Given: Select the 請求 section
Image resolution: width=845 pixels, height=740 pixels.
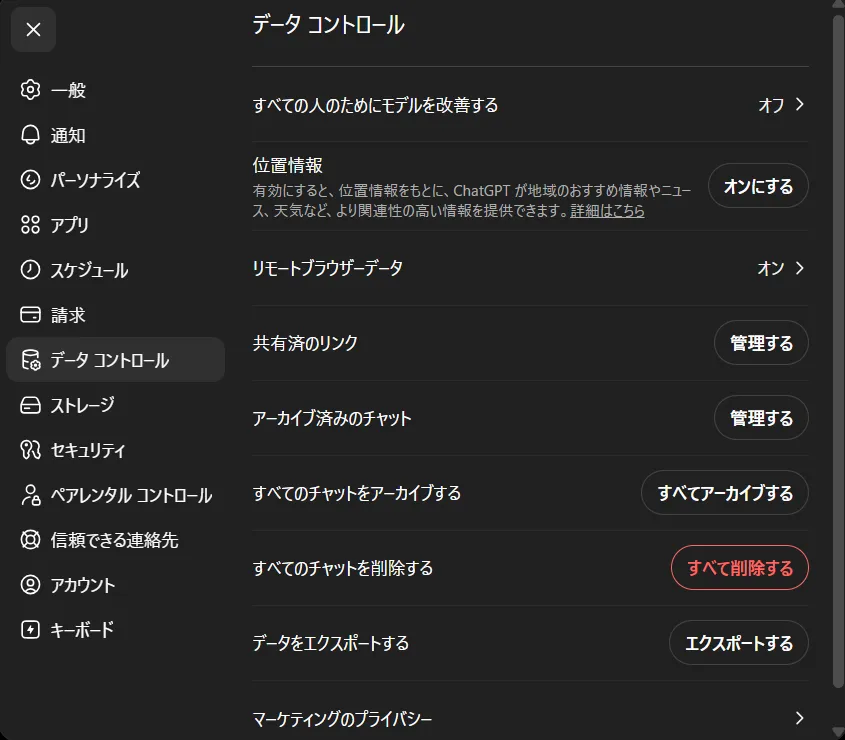Looking at the screenshot, I should [x=115, y=314].
